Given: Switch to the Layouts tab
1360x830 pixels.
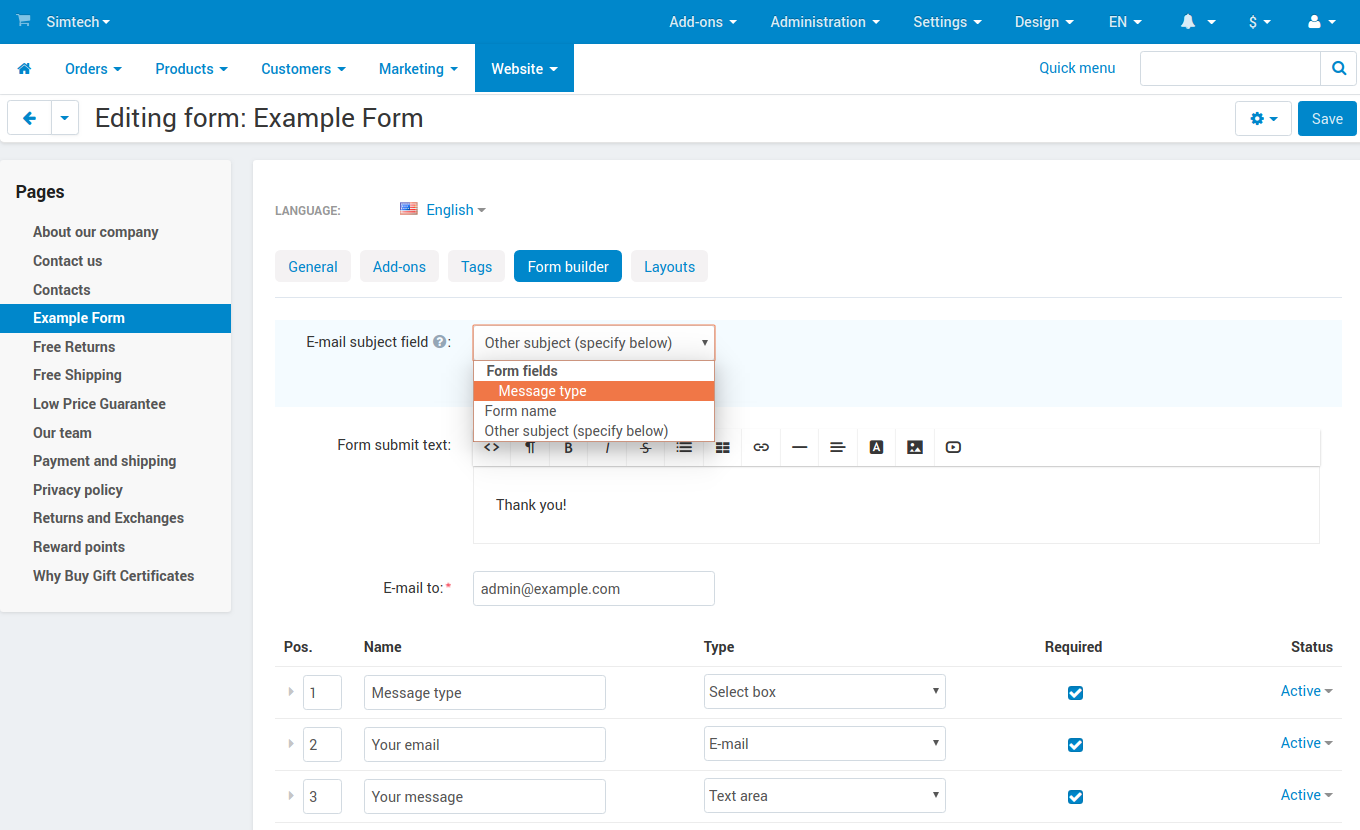Looking at the screenshot, I should pyautogui.click(x=669, y=267).
